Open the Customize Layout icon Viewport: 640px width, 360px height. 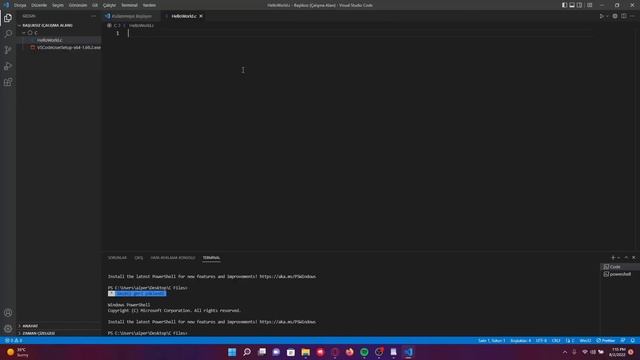coord(589,5)
